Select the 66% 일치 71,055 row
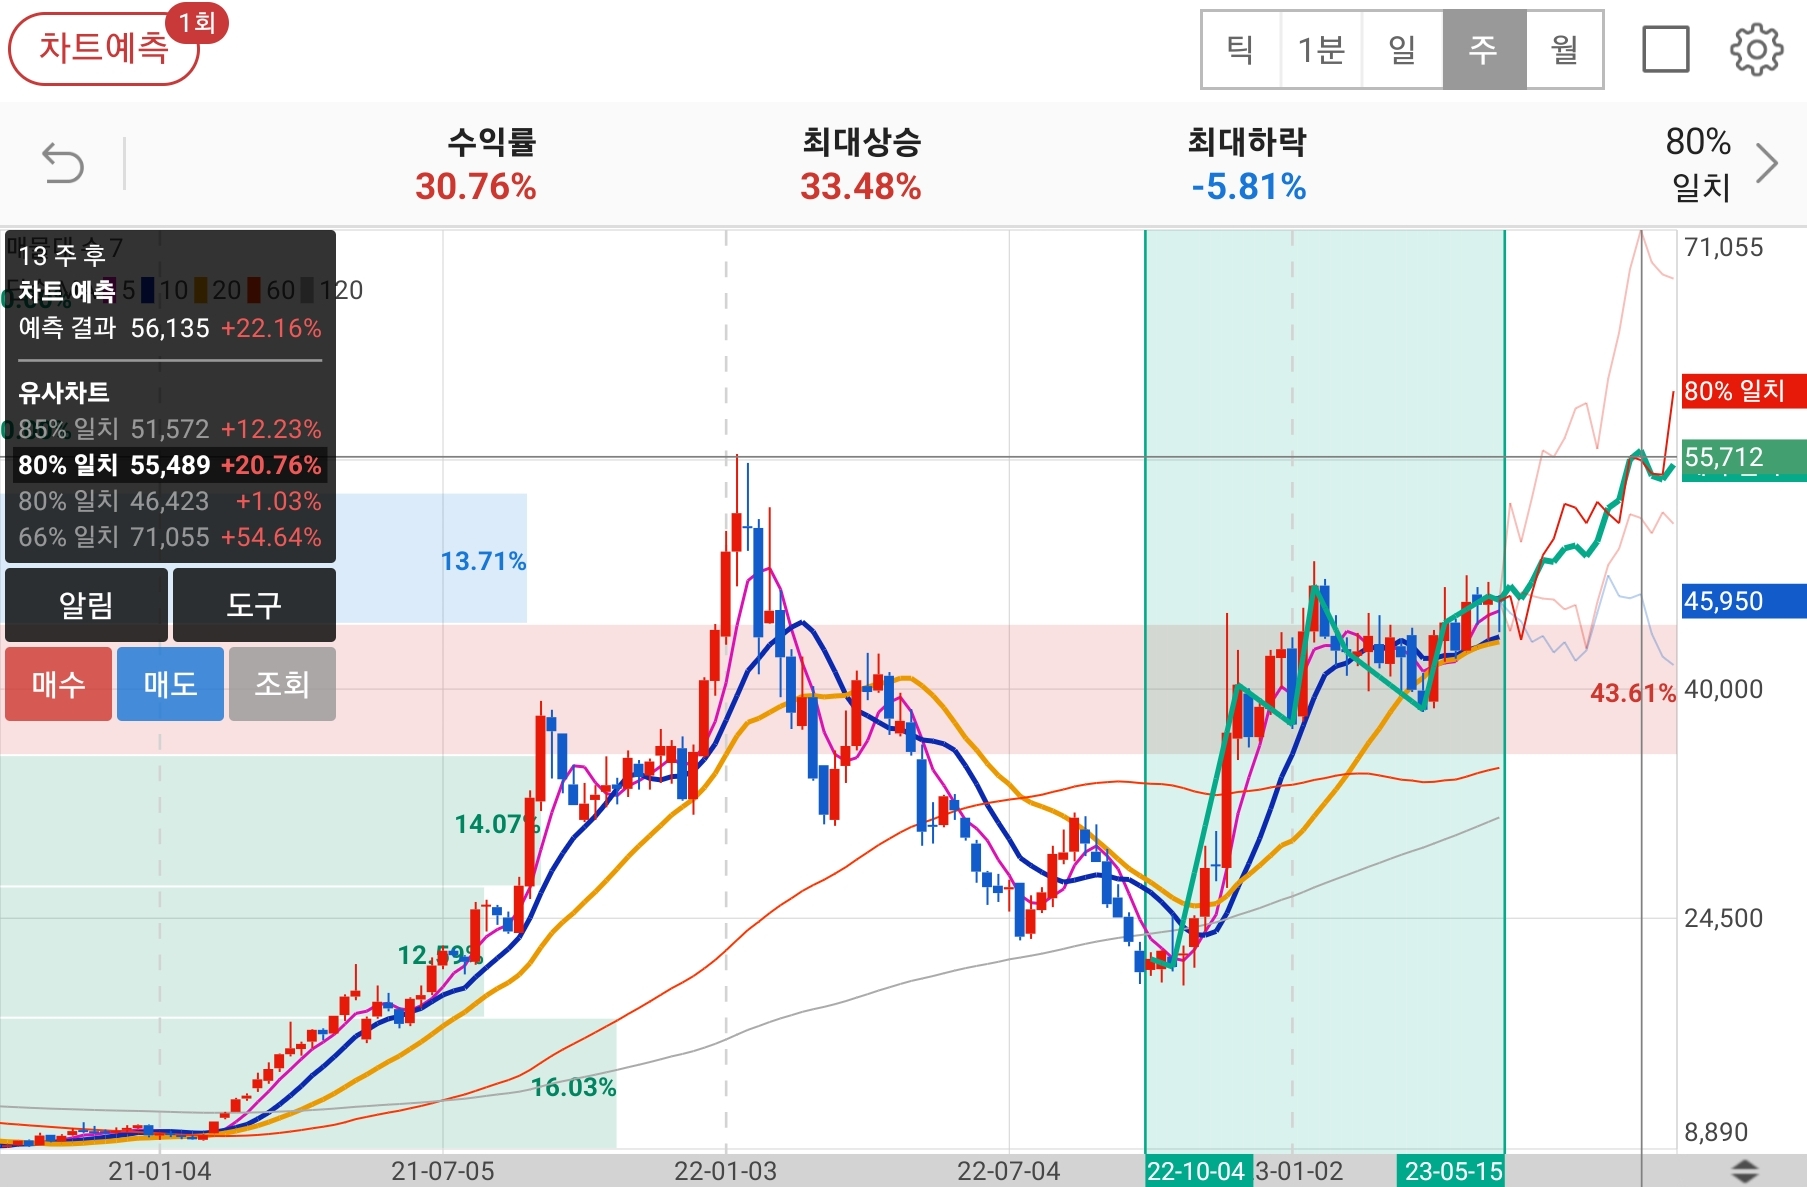This screenshot has width=1807, height=1187. click(170, 537)
